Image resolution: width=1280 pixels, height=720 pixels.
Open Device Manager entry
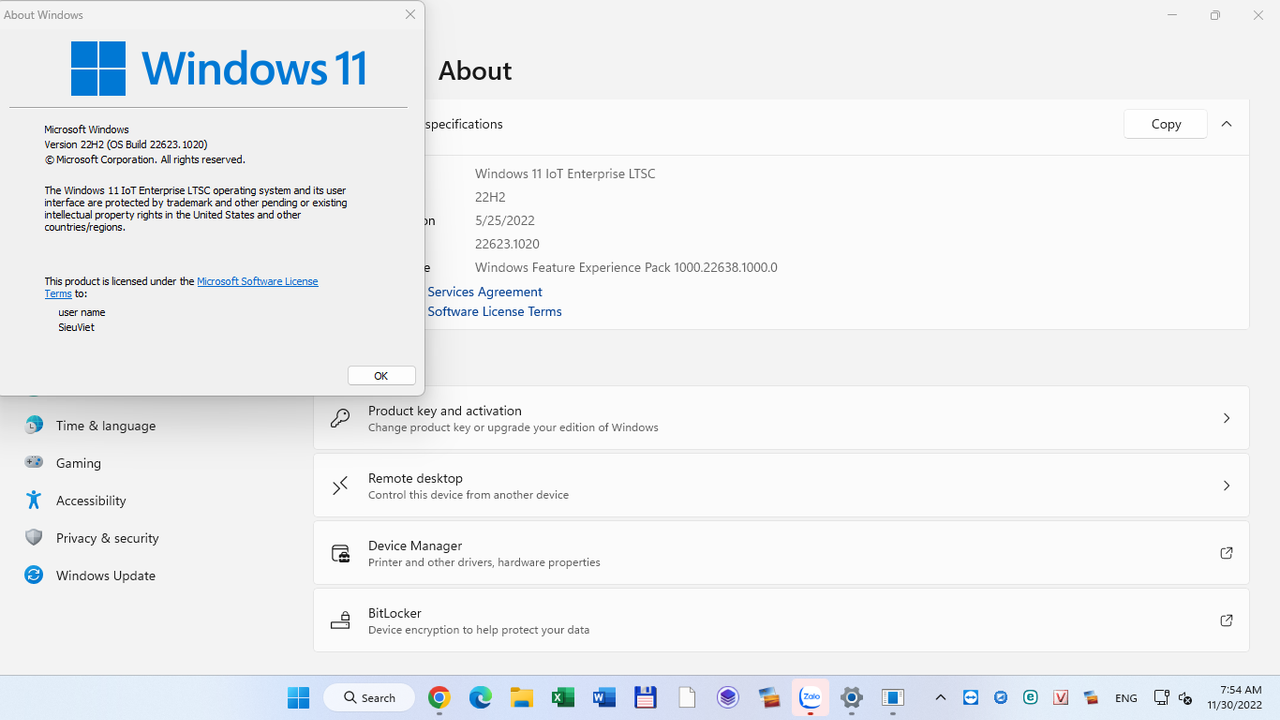click(781, 553)
